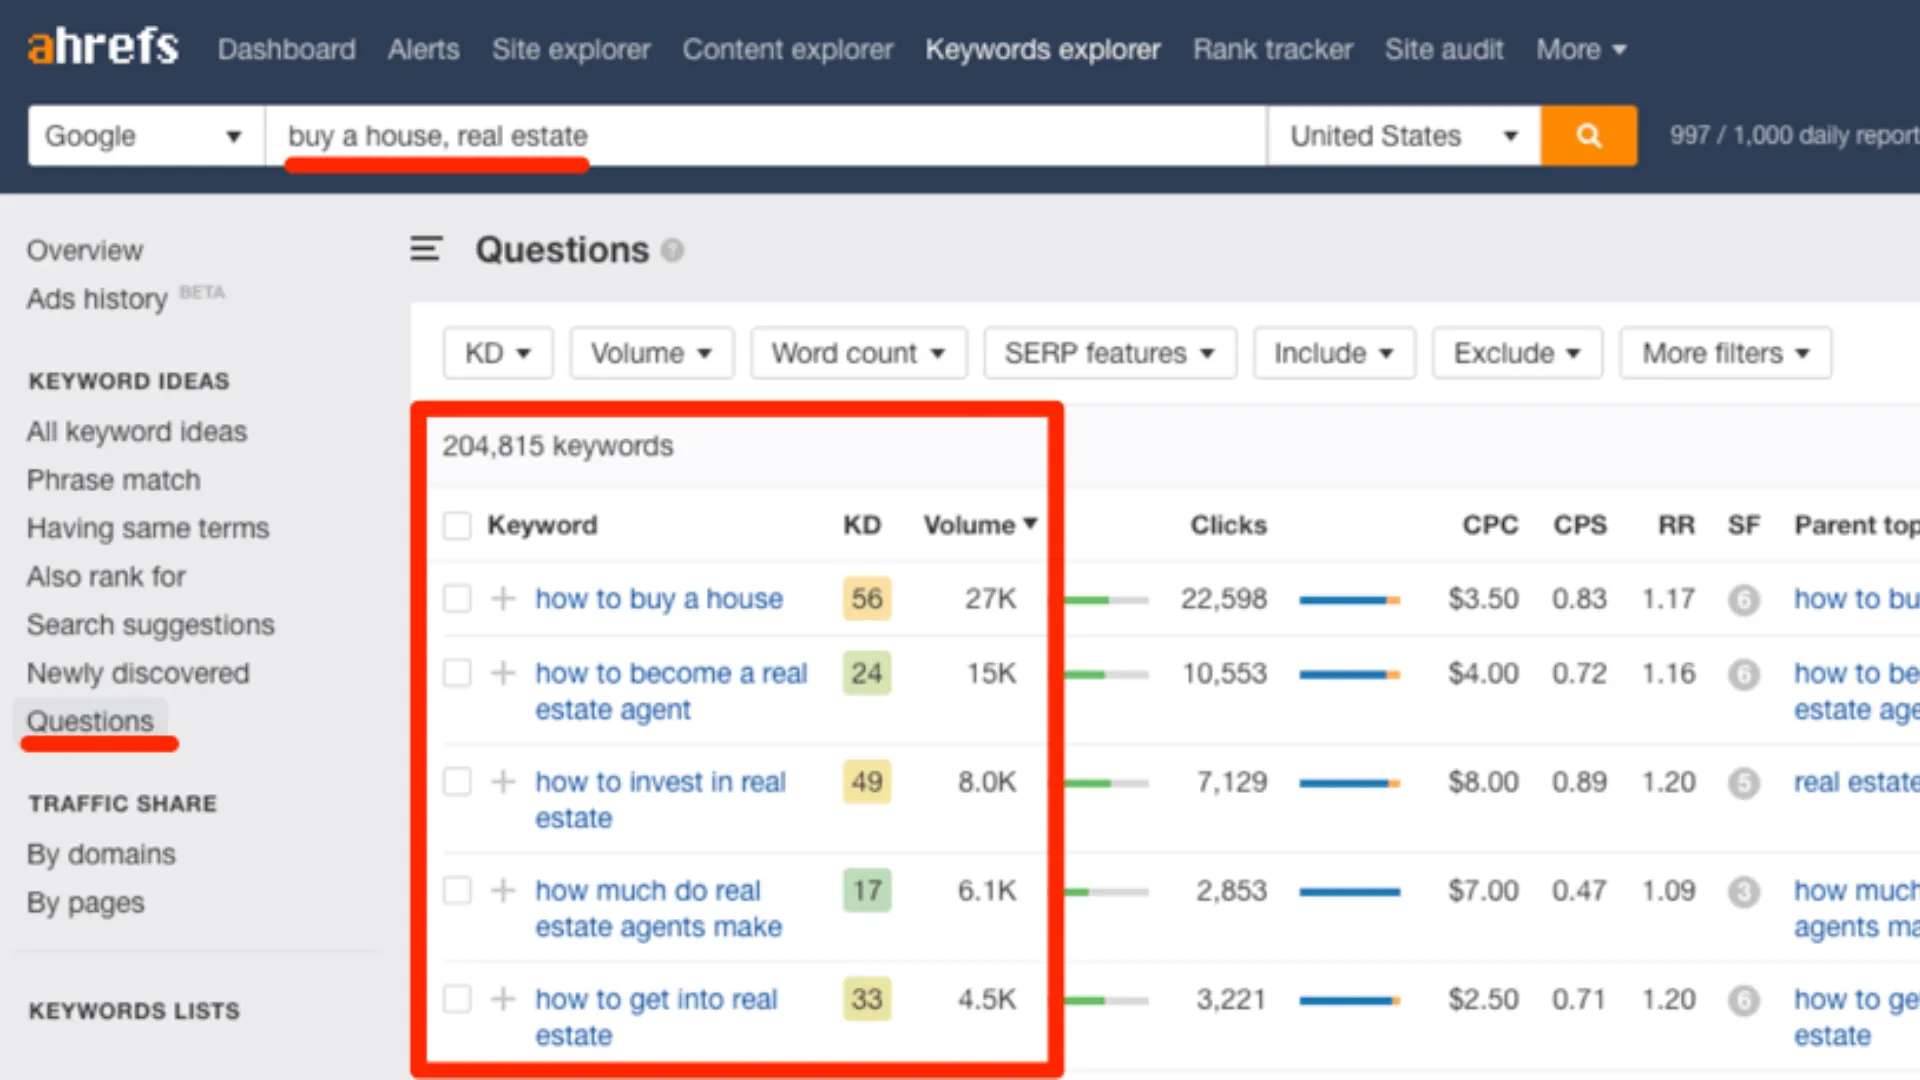Open Newly discovered in sidebar
This screenshot has height=1080, width=1920.
[x=138, y=673]
